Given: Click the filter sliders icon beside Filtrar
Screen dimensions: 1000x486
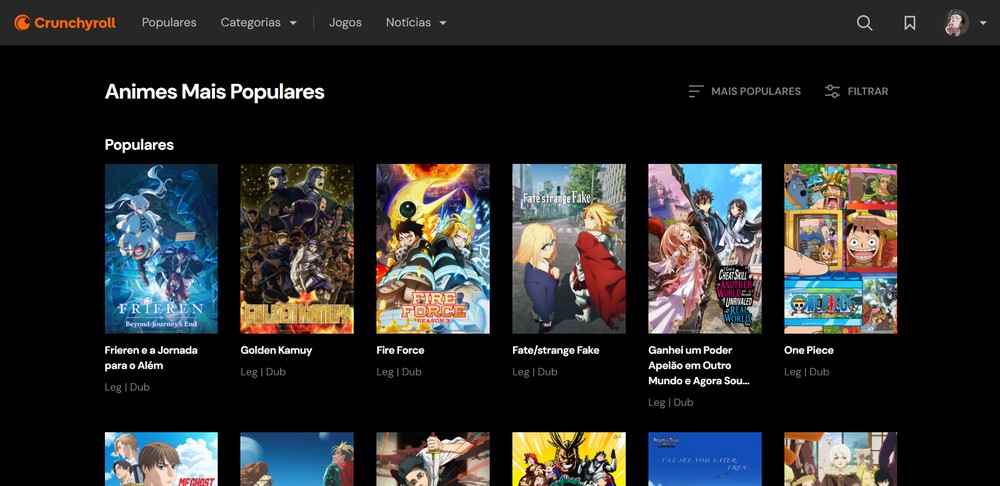Looking at the screenshot, I should [x=832, y=91].
